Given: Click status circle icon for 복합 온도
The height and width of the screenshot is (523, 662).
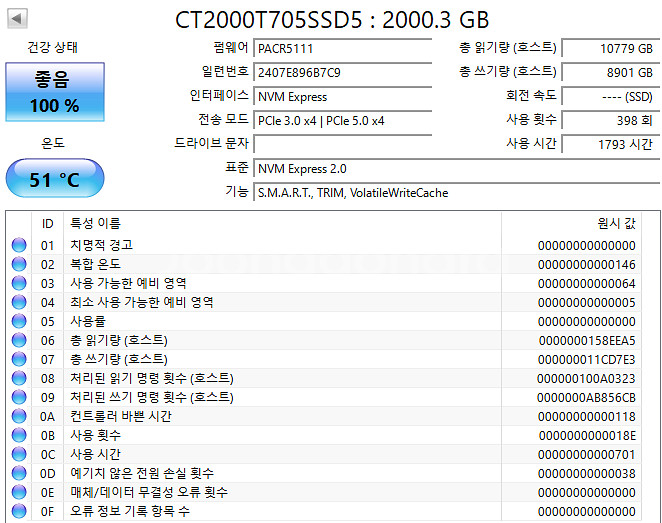Looking at the screenshot, I should (x=19, y=264).
